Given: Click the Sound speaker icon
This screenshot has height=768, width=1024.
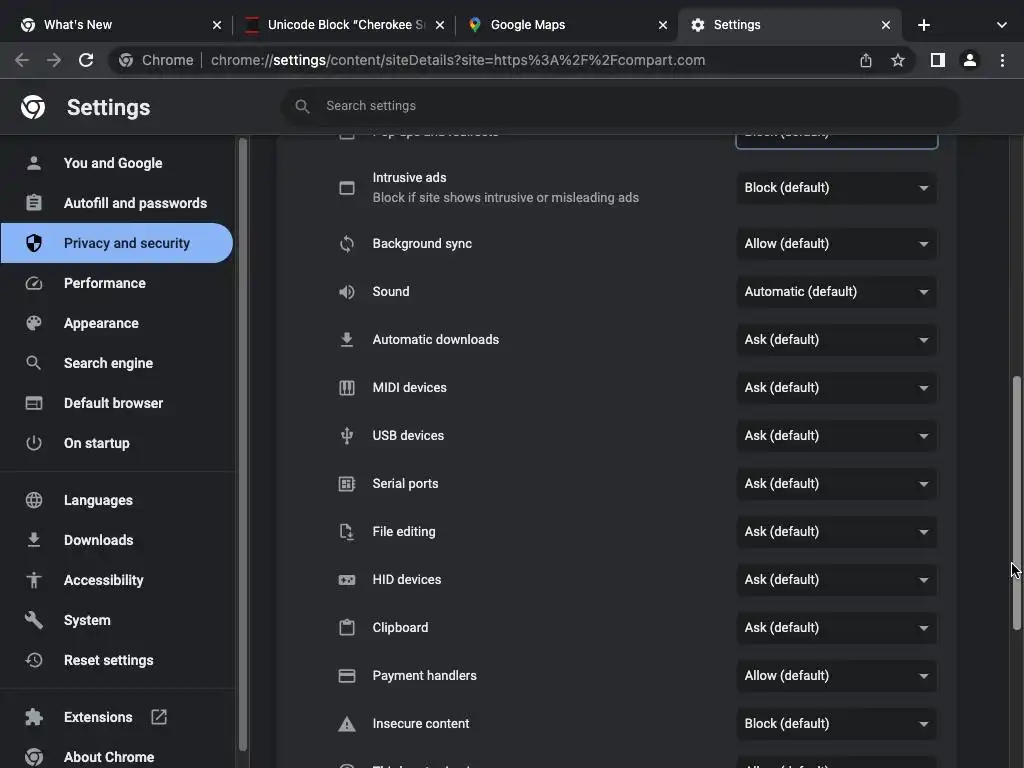Looking at the screenshot, I should pos(347,292).
